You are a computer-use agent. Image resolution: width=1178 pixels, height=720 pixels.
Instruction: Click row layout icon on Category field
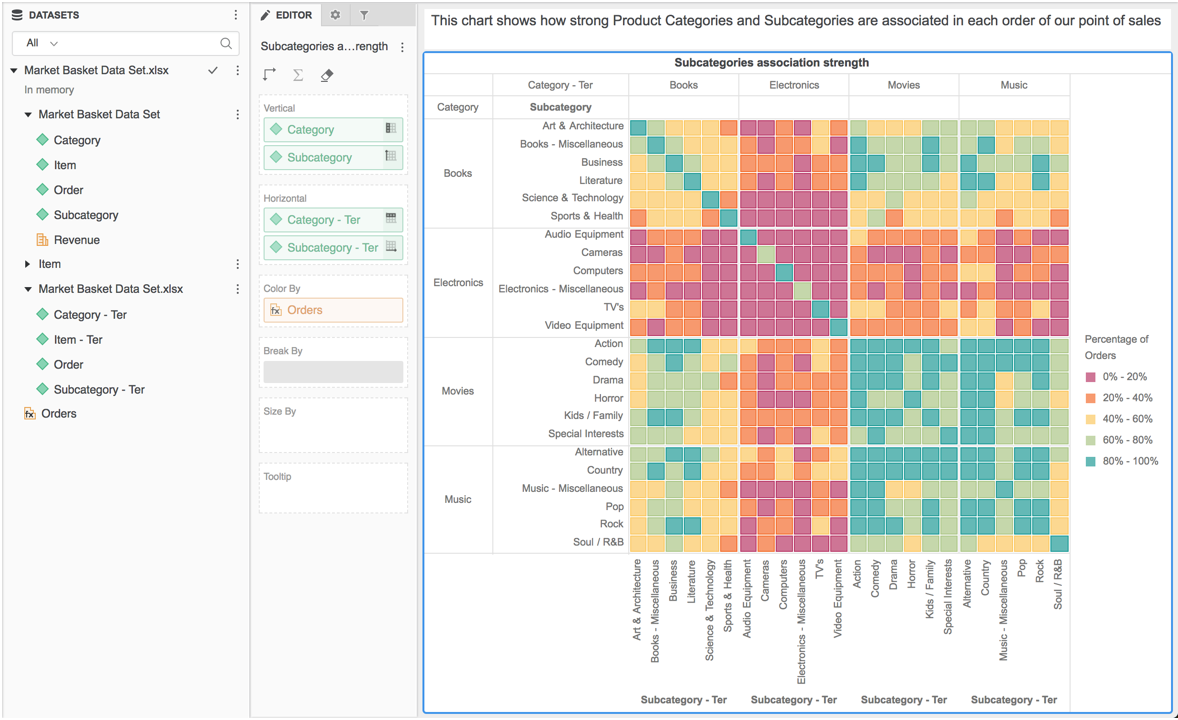[x=391, y=129]
